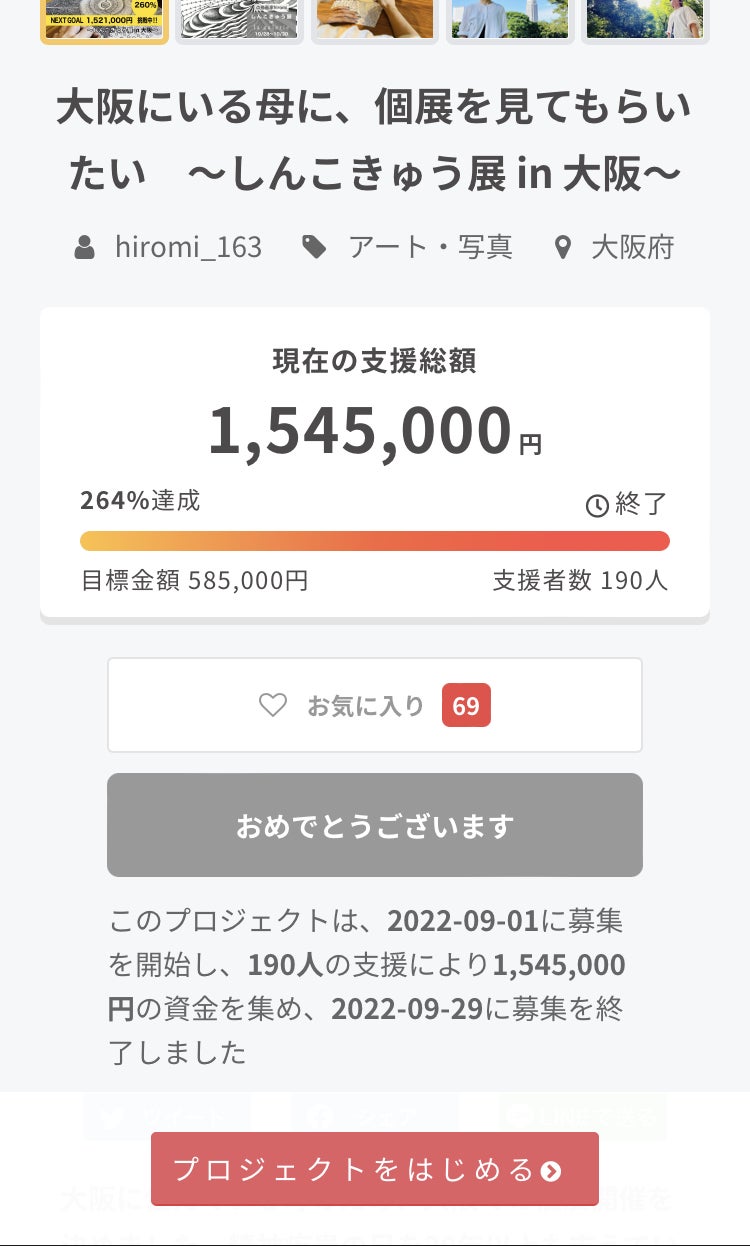Select the fifth thumbnail with green trees

tap(645, 20)
